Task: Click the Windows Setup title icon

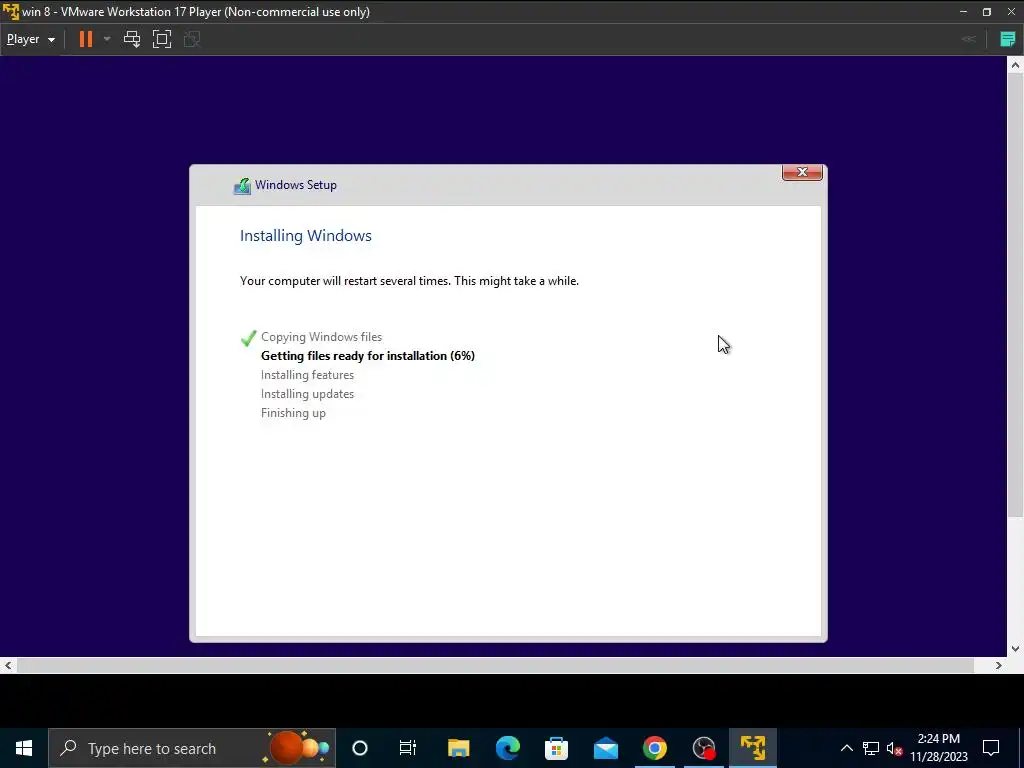Action: [x=242, y=186]
